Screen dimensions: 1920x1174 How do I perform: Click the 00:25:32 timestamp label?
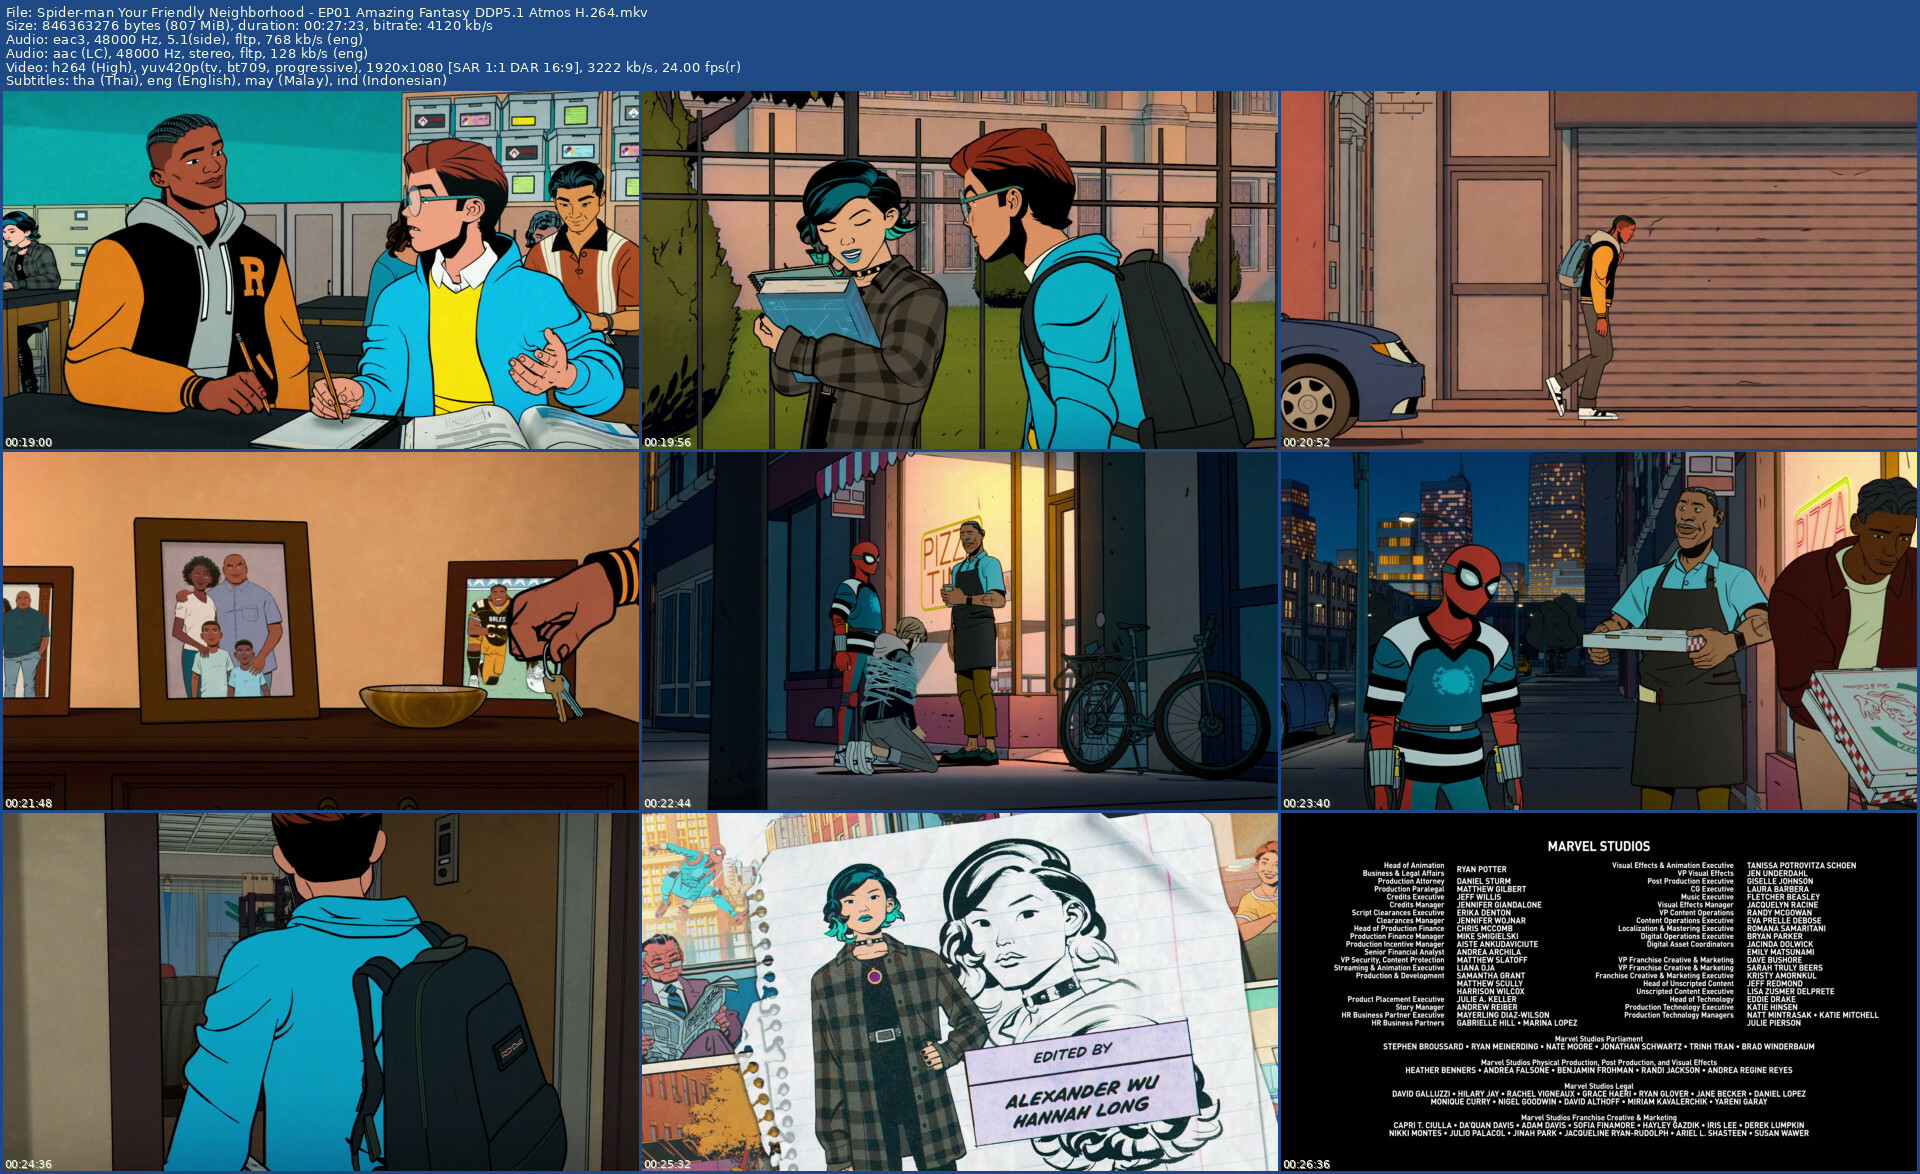tap(668, 1164)
